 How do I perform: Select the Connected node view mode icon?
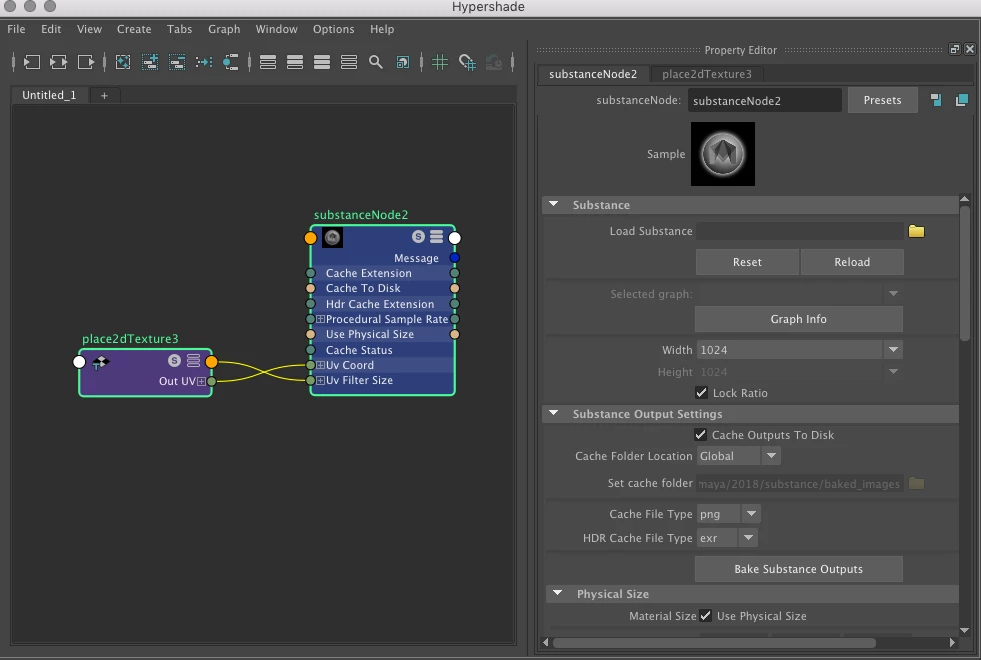tap(295, 62)
